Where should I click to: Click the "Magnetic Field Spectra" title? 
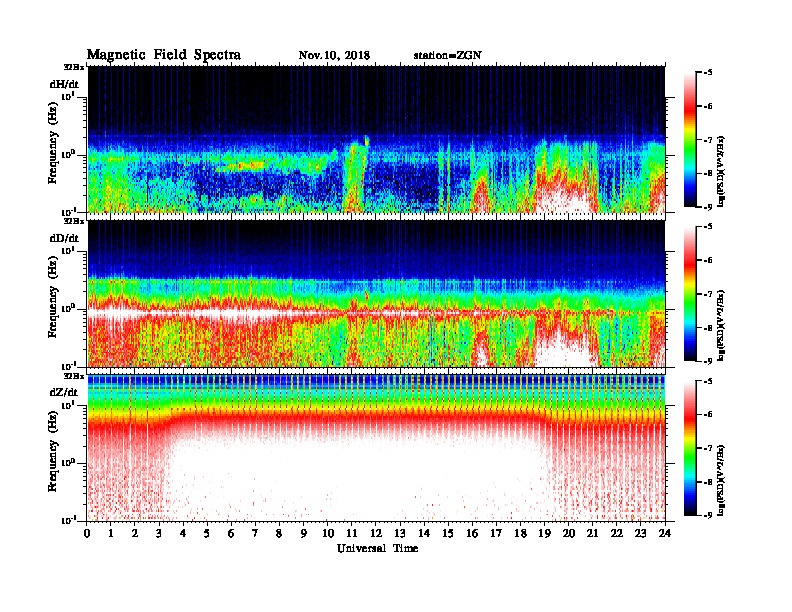click(164, 55)
